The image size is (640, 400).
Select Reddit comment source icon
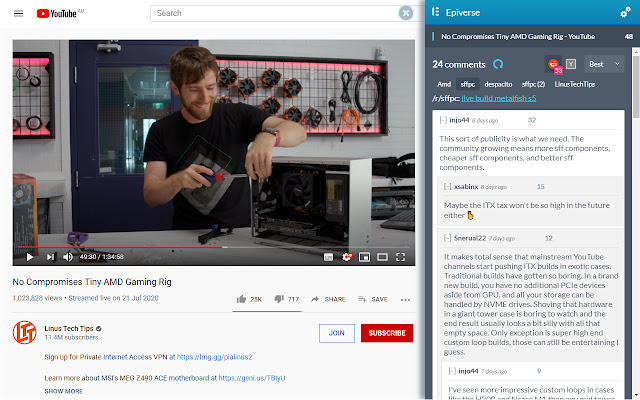coord(554,64)
